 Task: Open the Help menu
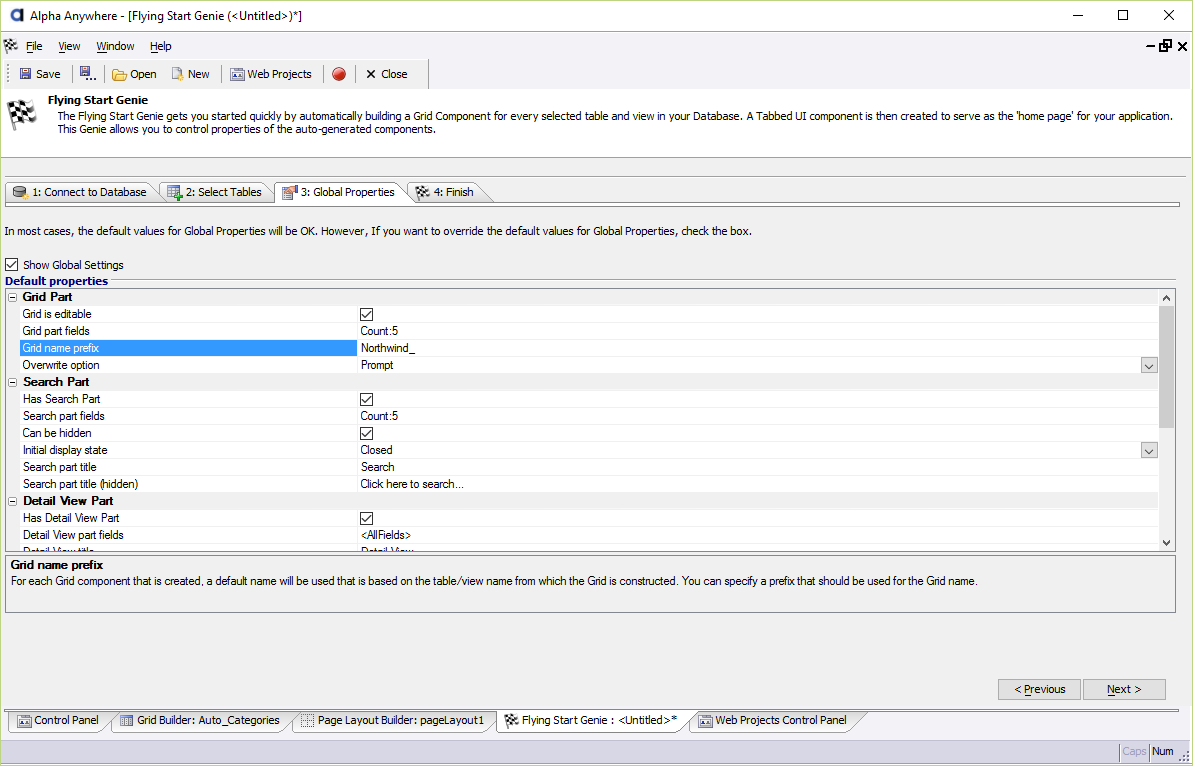161,46
